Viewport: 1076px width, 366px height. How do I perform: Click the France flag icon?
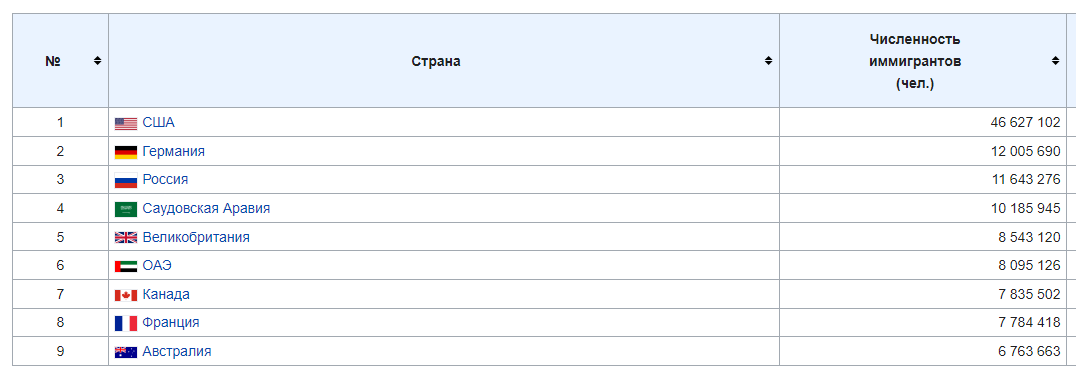(126, 323)
